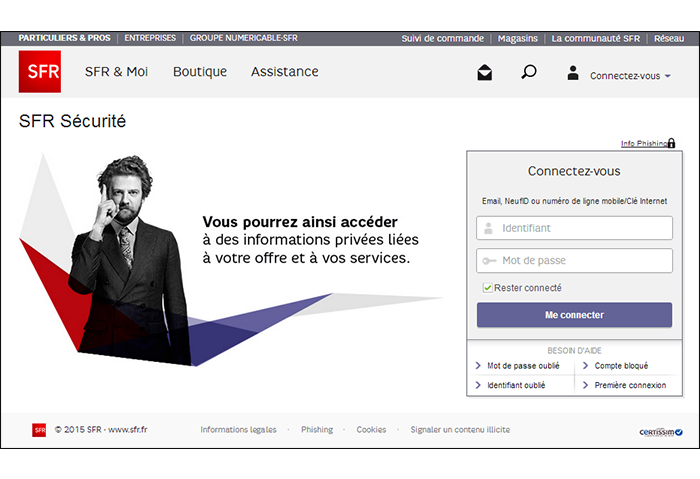Click the search magnifier icon

click(529, 73)
